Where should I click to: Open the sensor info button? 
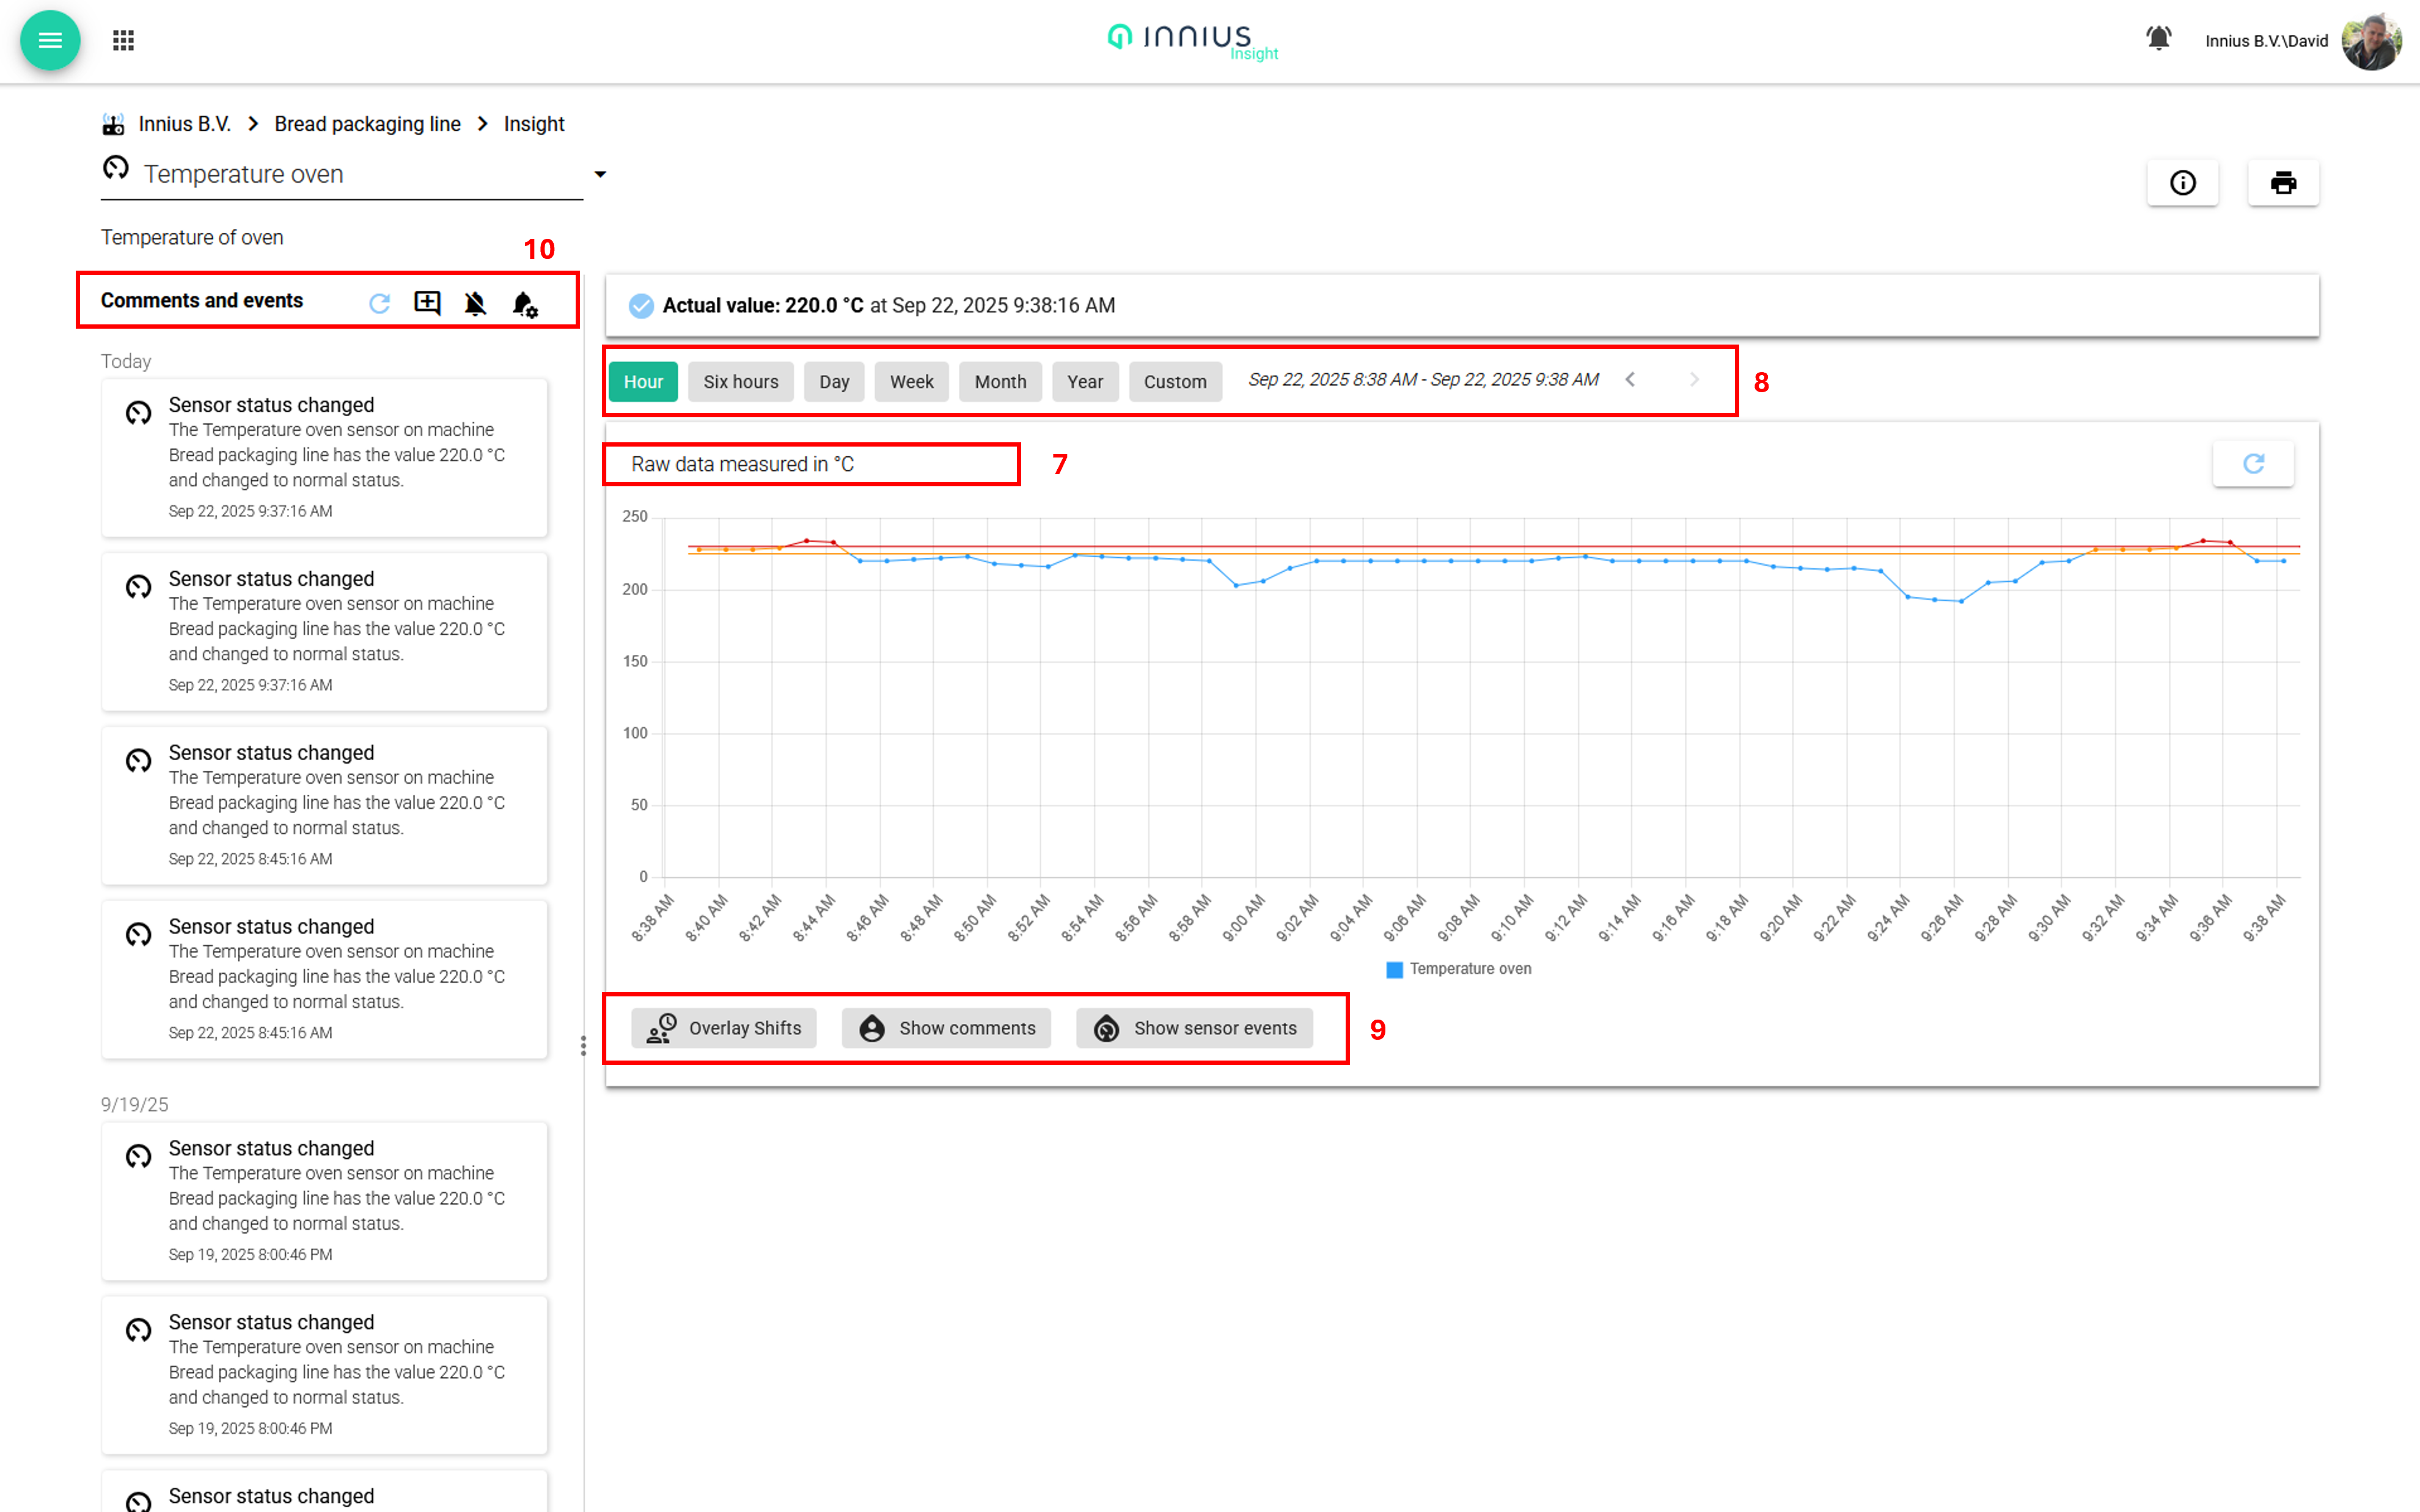[x=2182, y=183]
